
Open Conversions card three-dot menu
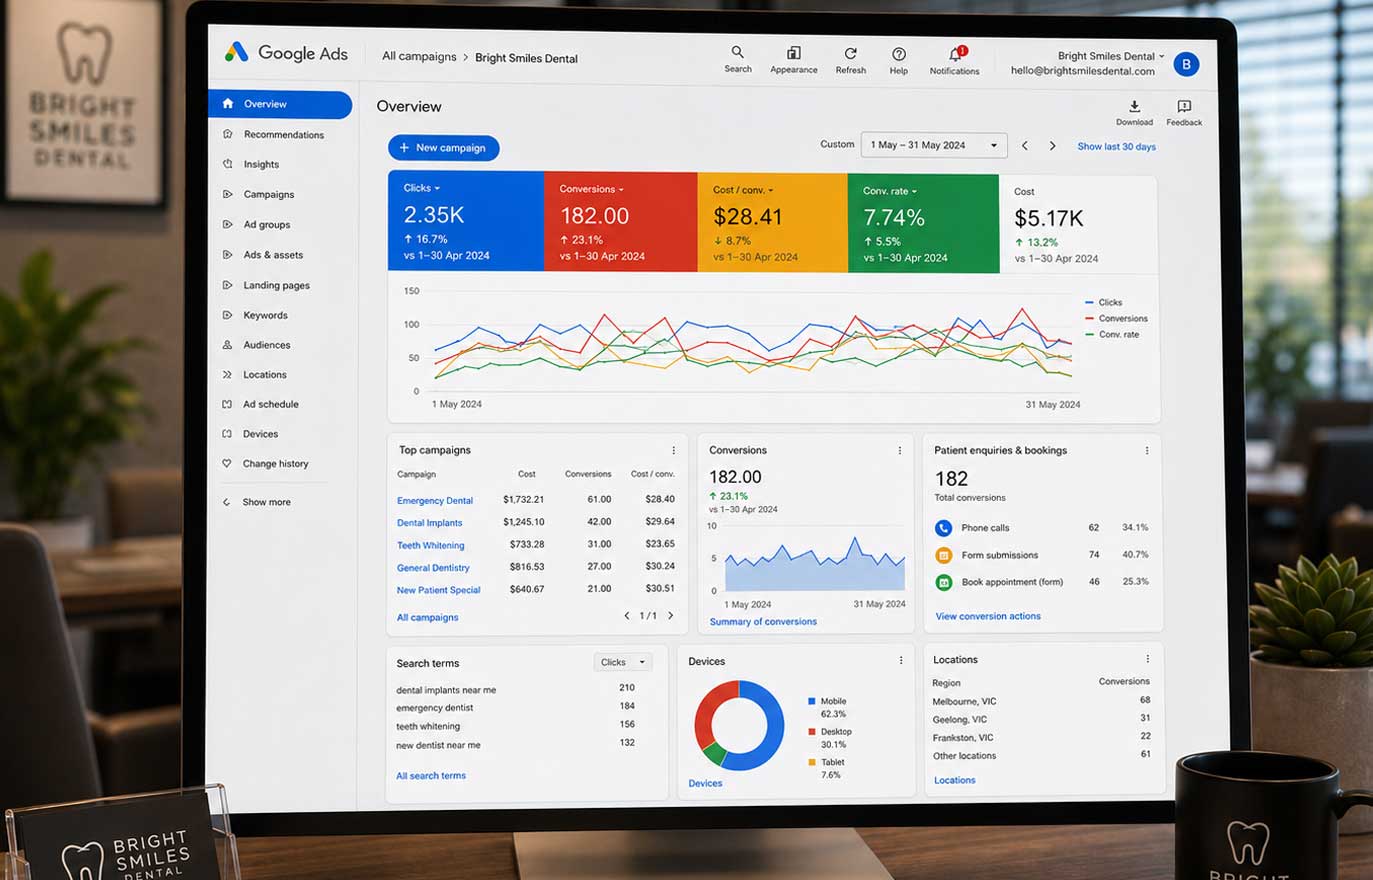point(900,450)
